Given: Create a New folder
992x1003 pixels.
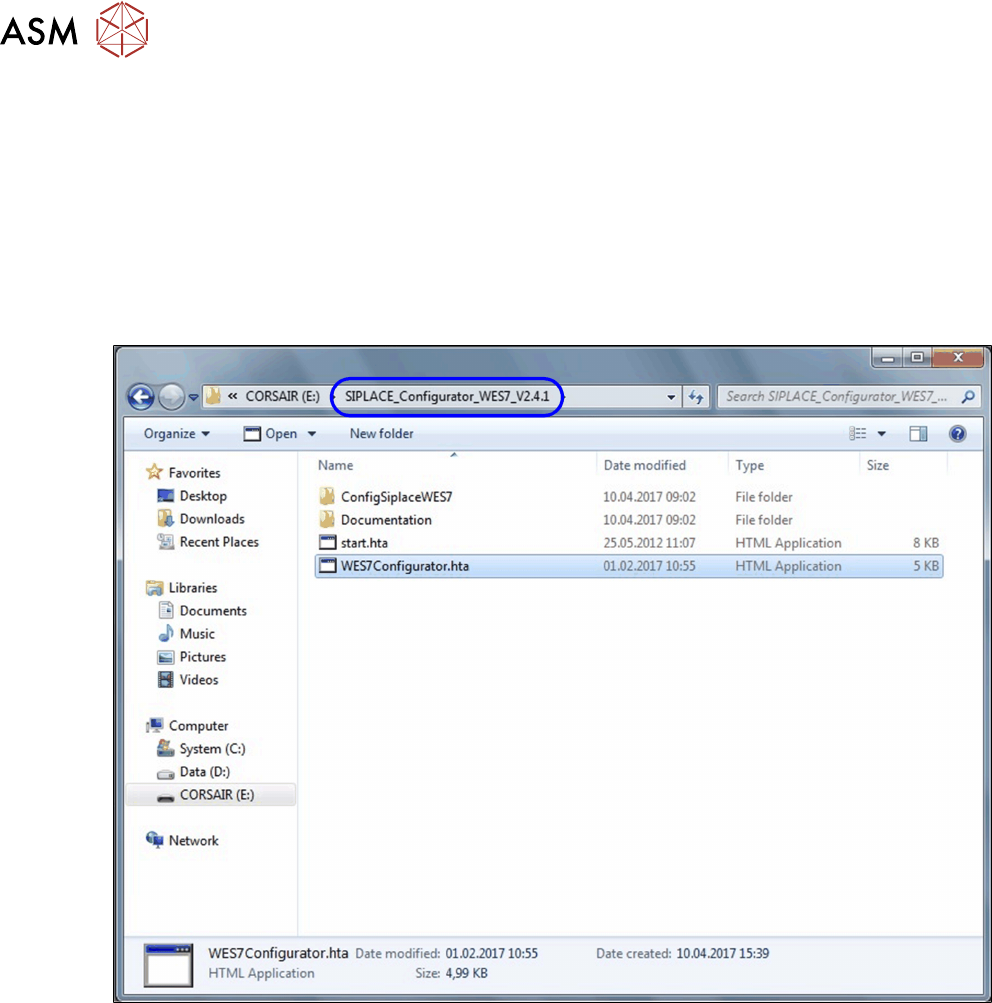Looking at the screenshot, I should pyautogui.click(x=381, y=434).
